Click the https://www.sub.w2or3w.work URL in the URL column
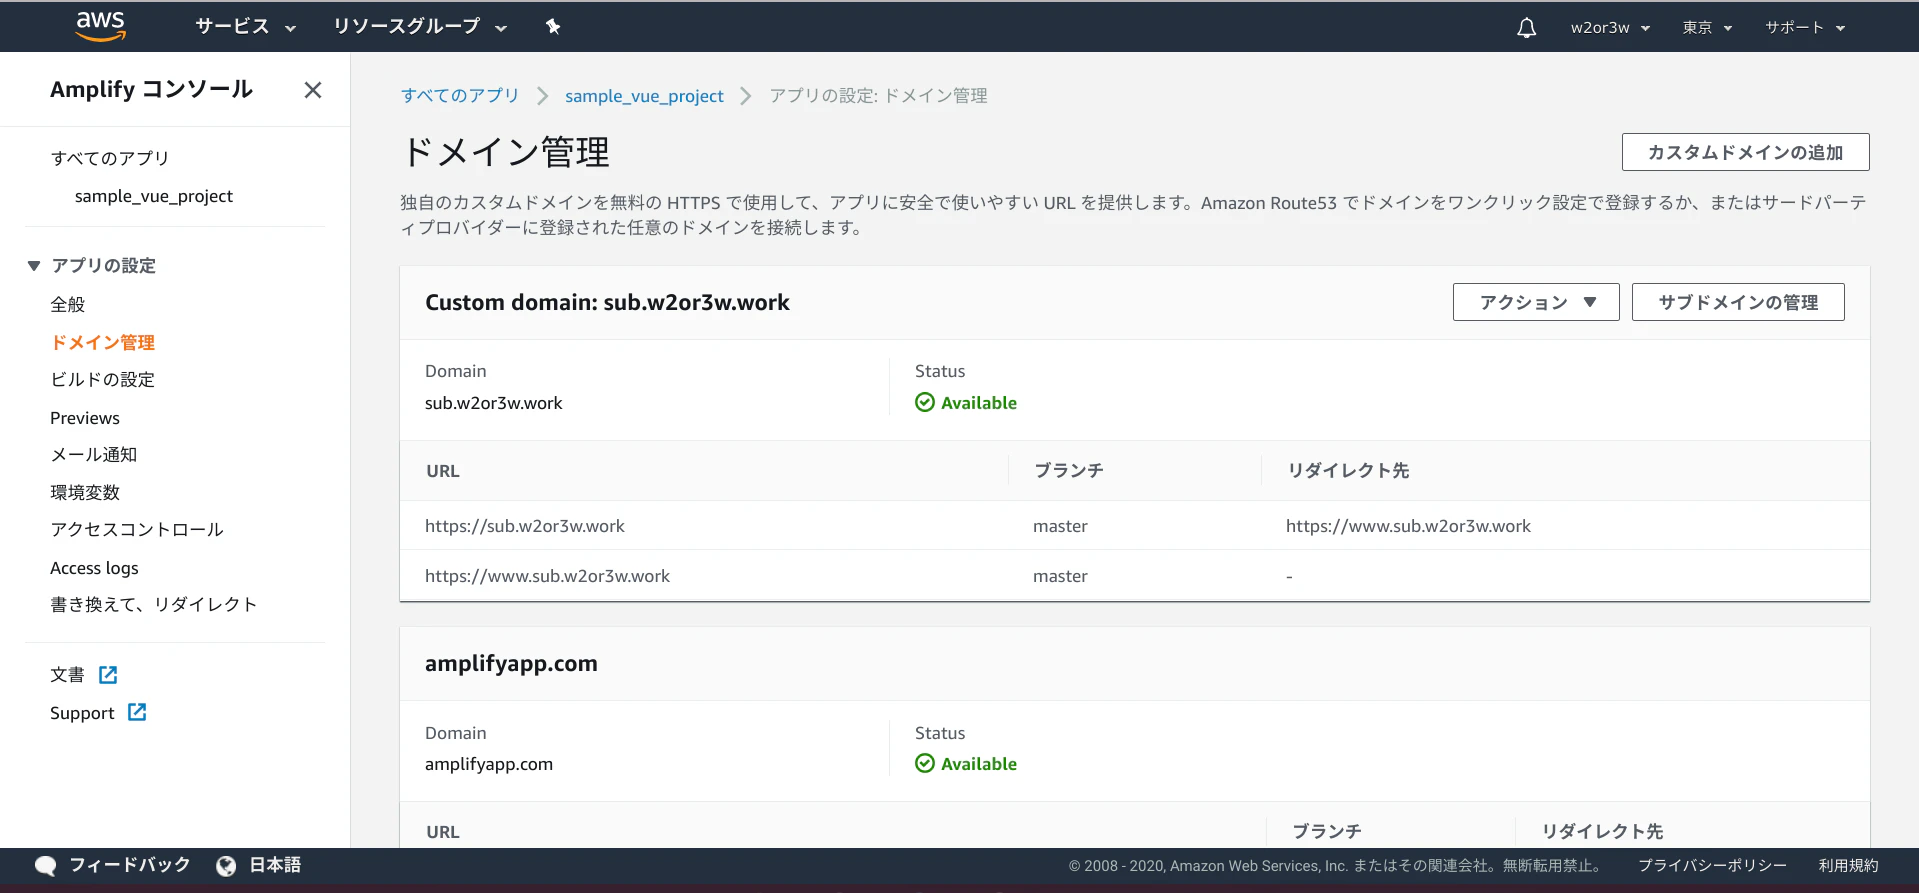The height and width of the screenshot is (893, 1919). coord(547,576)
